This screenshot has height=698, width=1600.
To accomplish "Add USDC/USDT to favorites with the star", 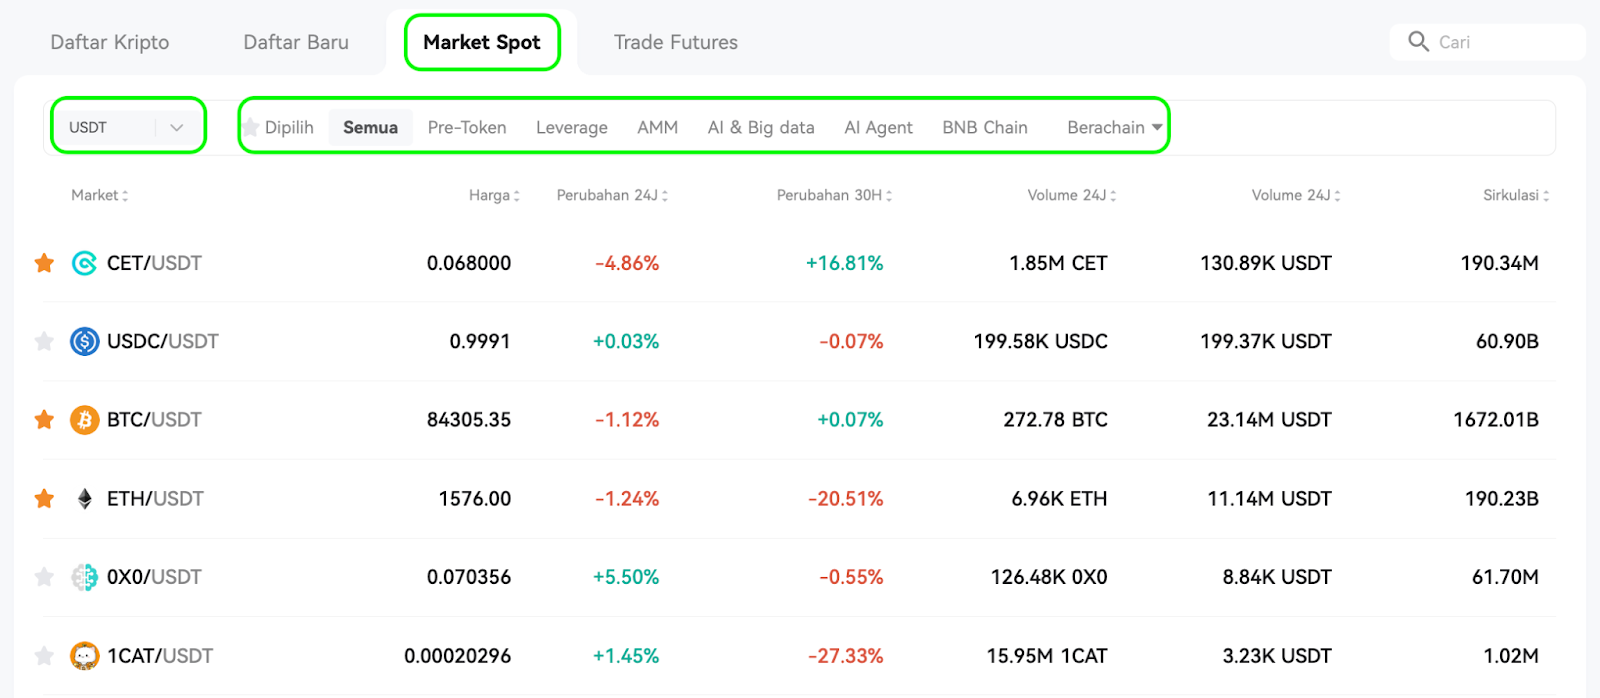I will click(44, 341).
